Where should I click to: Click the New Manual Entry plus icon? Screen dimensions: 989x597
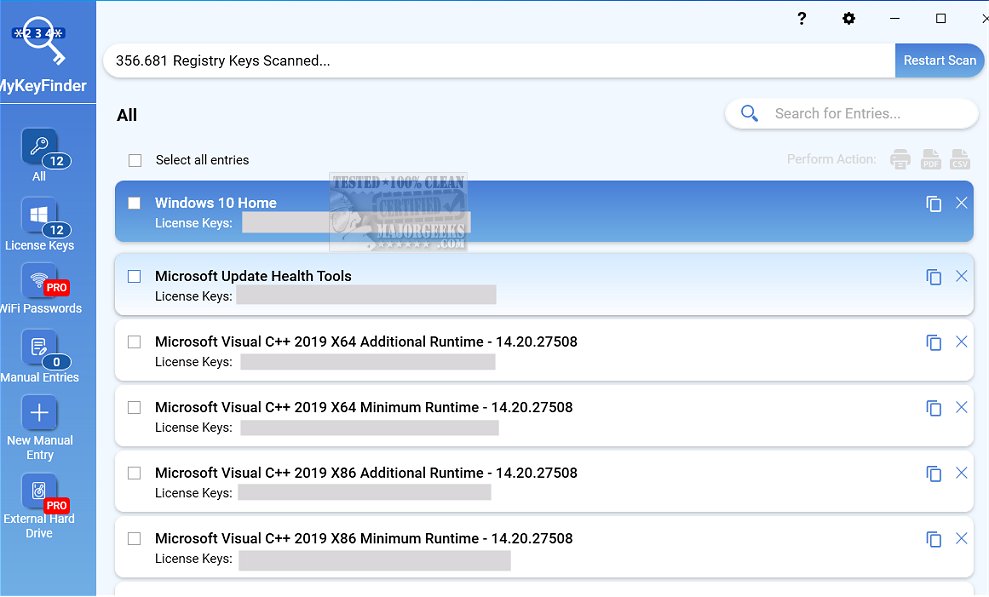[39, 413]
